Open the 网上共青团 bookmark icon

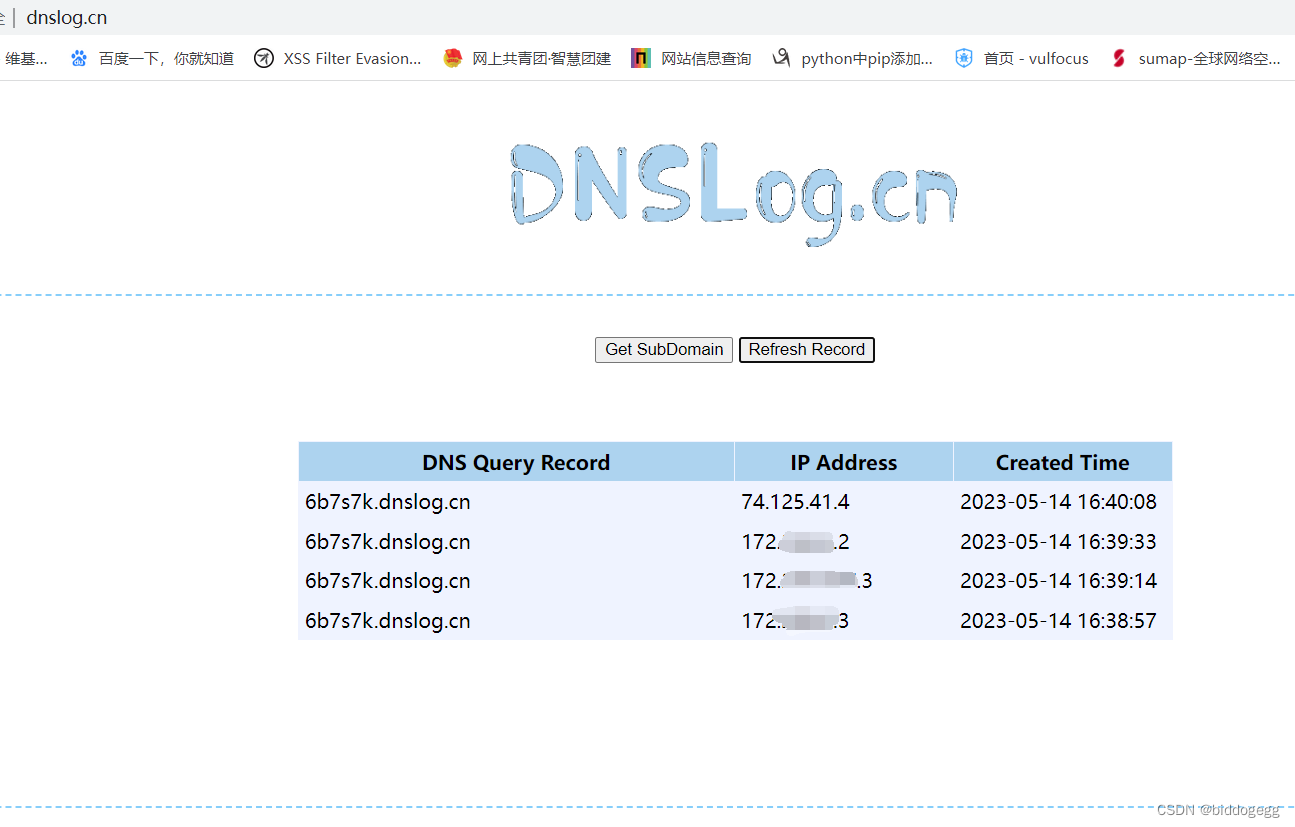[x=453, y=59]
